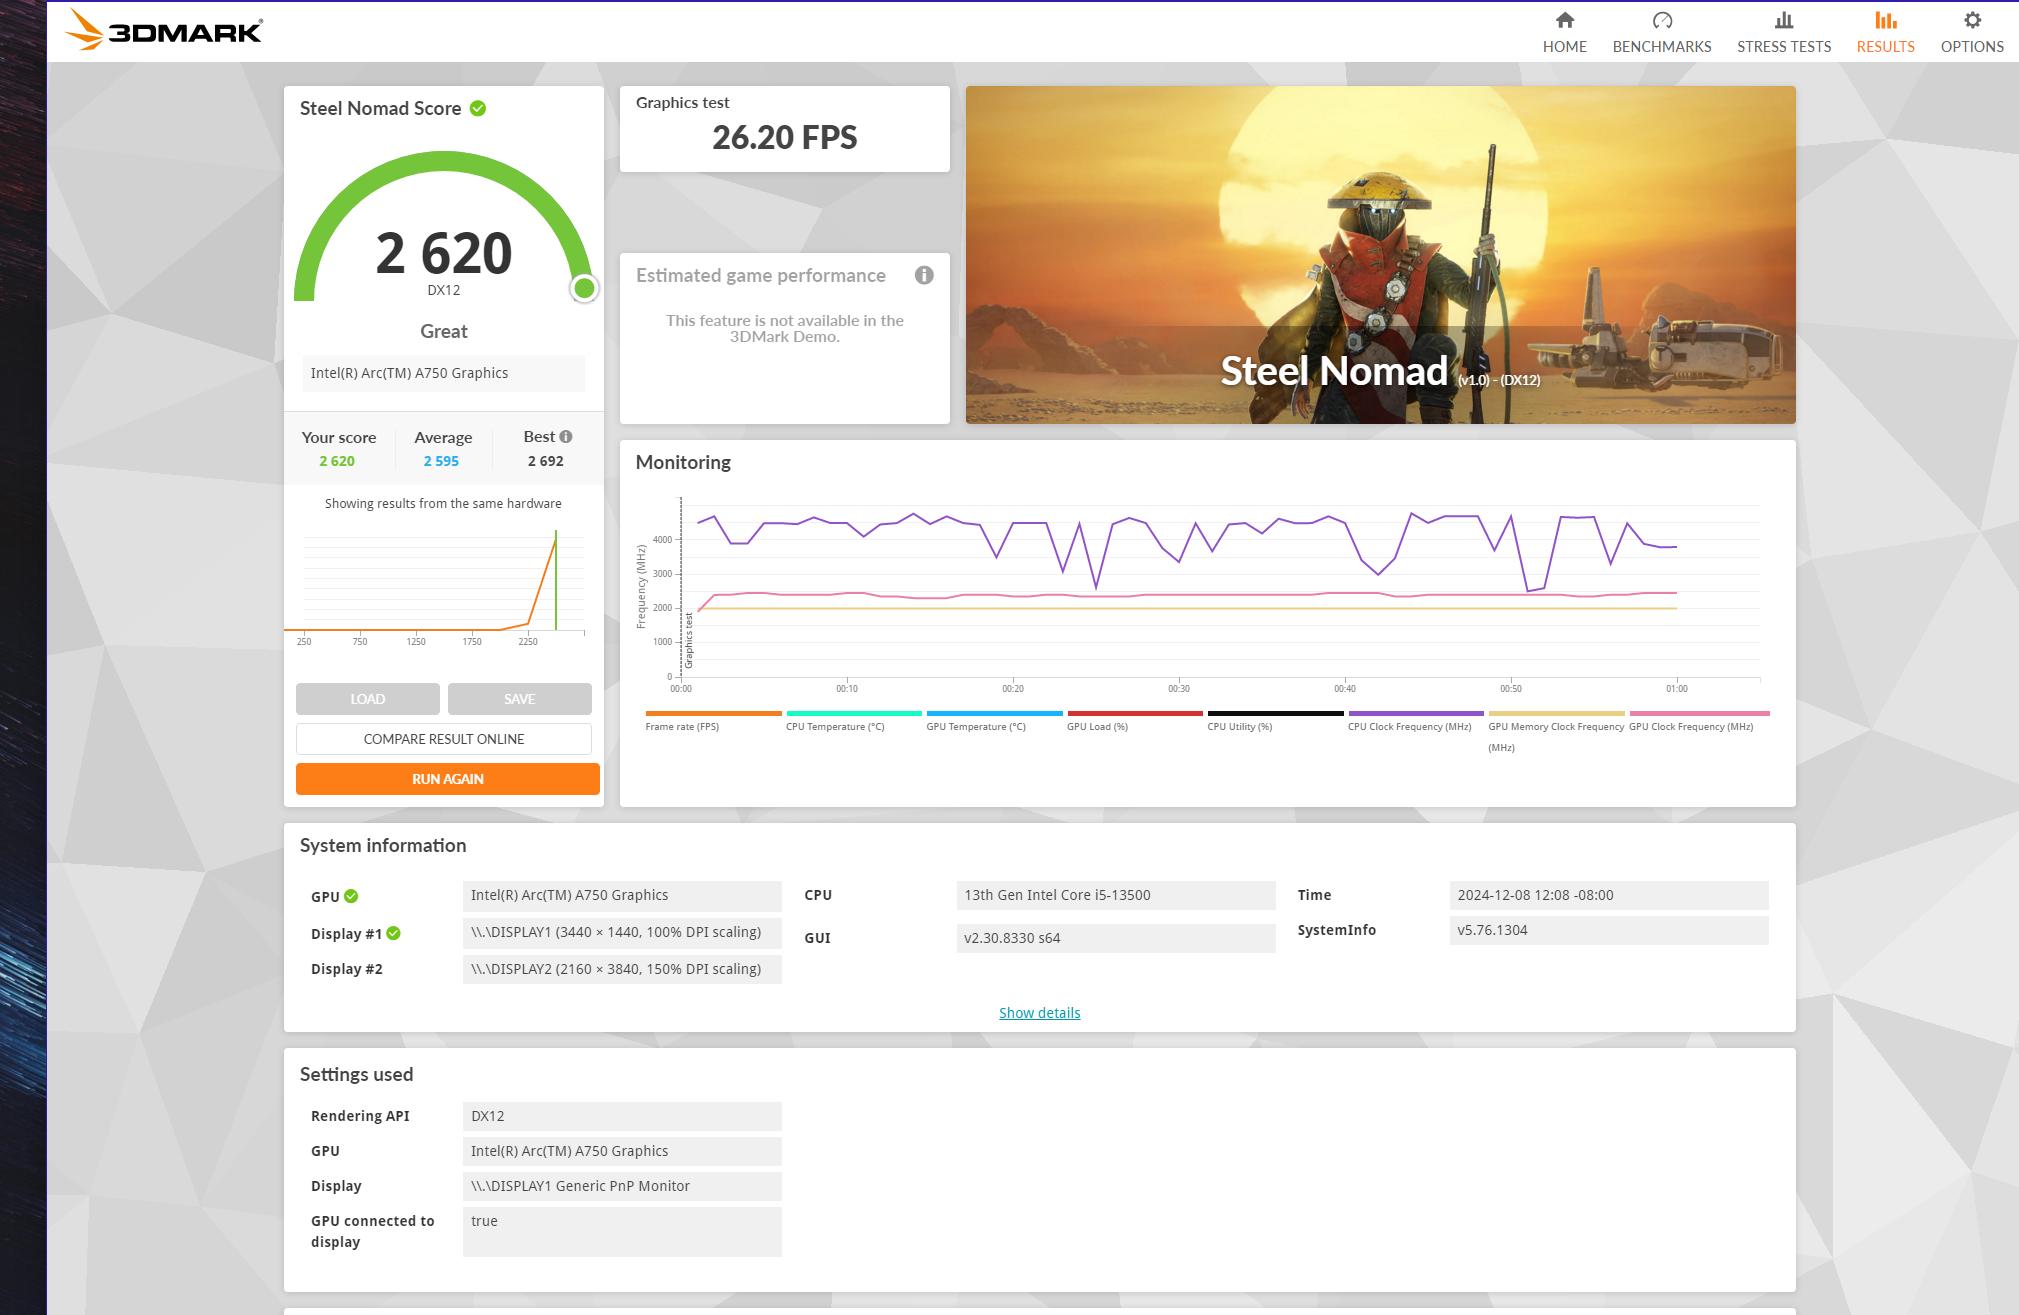Open the HOME tab label
2019x1315 pixels.
(1565, 46)
